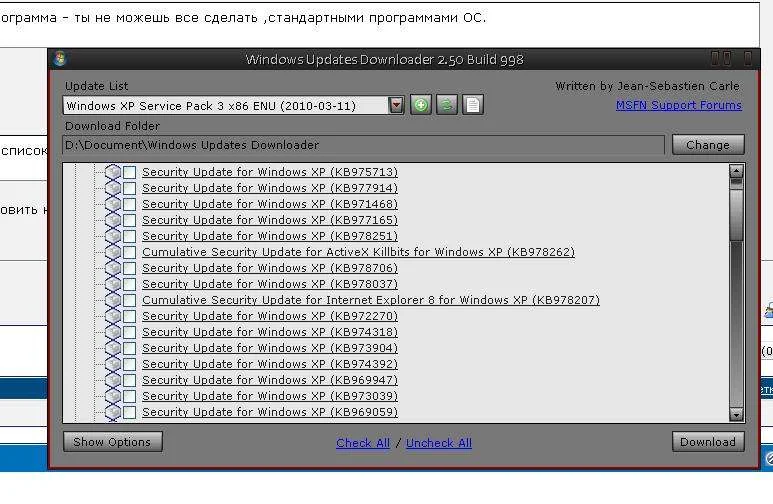Open Security Update KB969059 link
The image size is (773, 504).
coord(270,412)
